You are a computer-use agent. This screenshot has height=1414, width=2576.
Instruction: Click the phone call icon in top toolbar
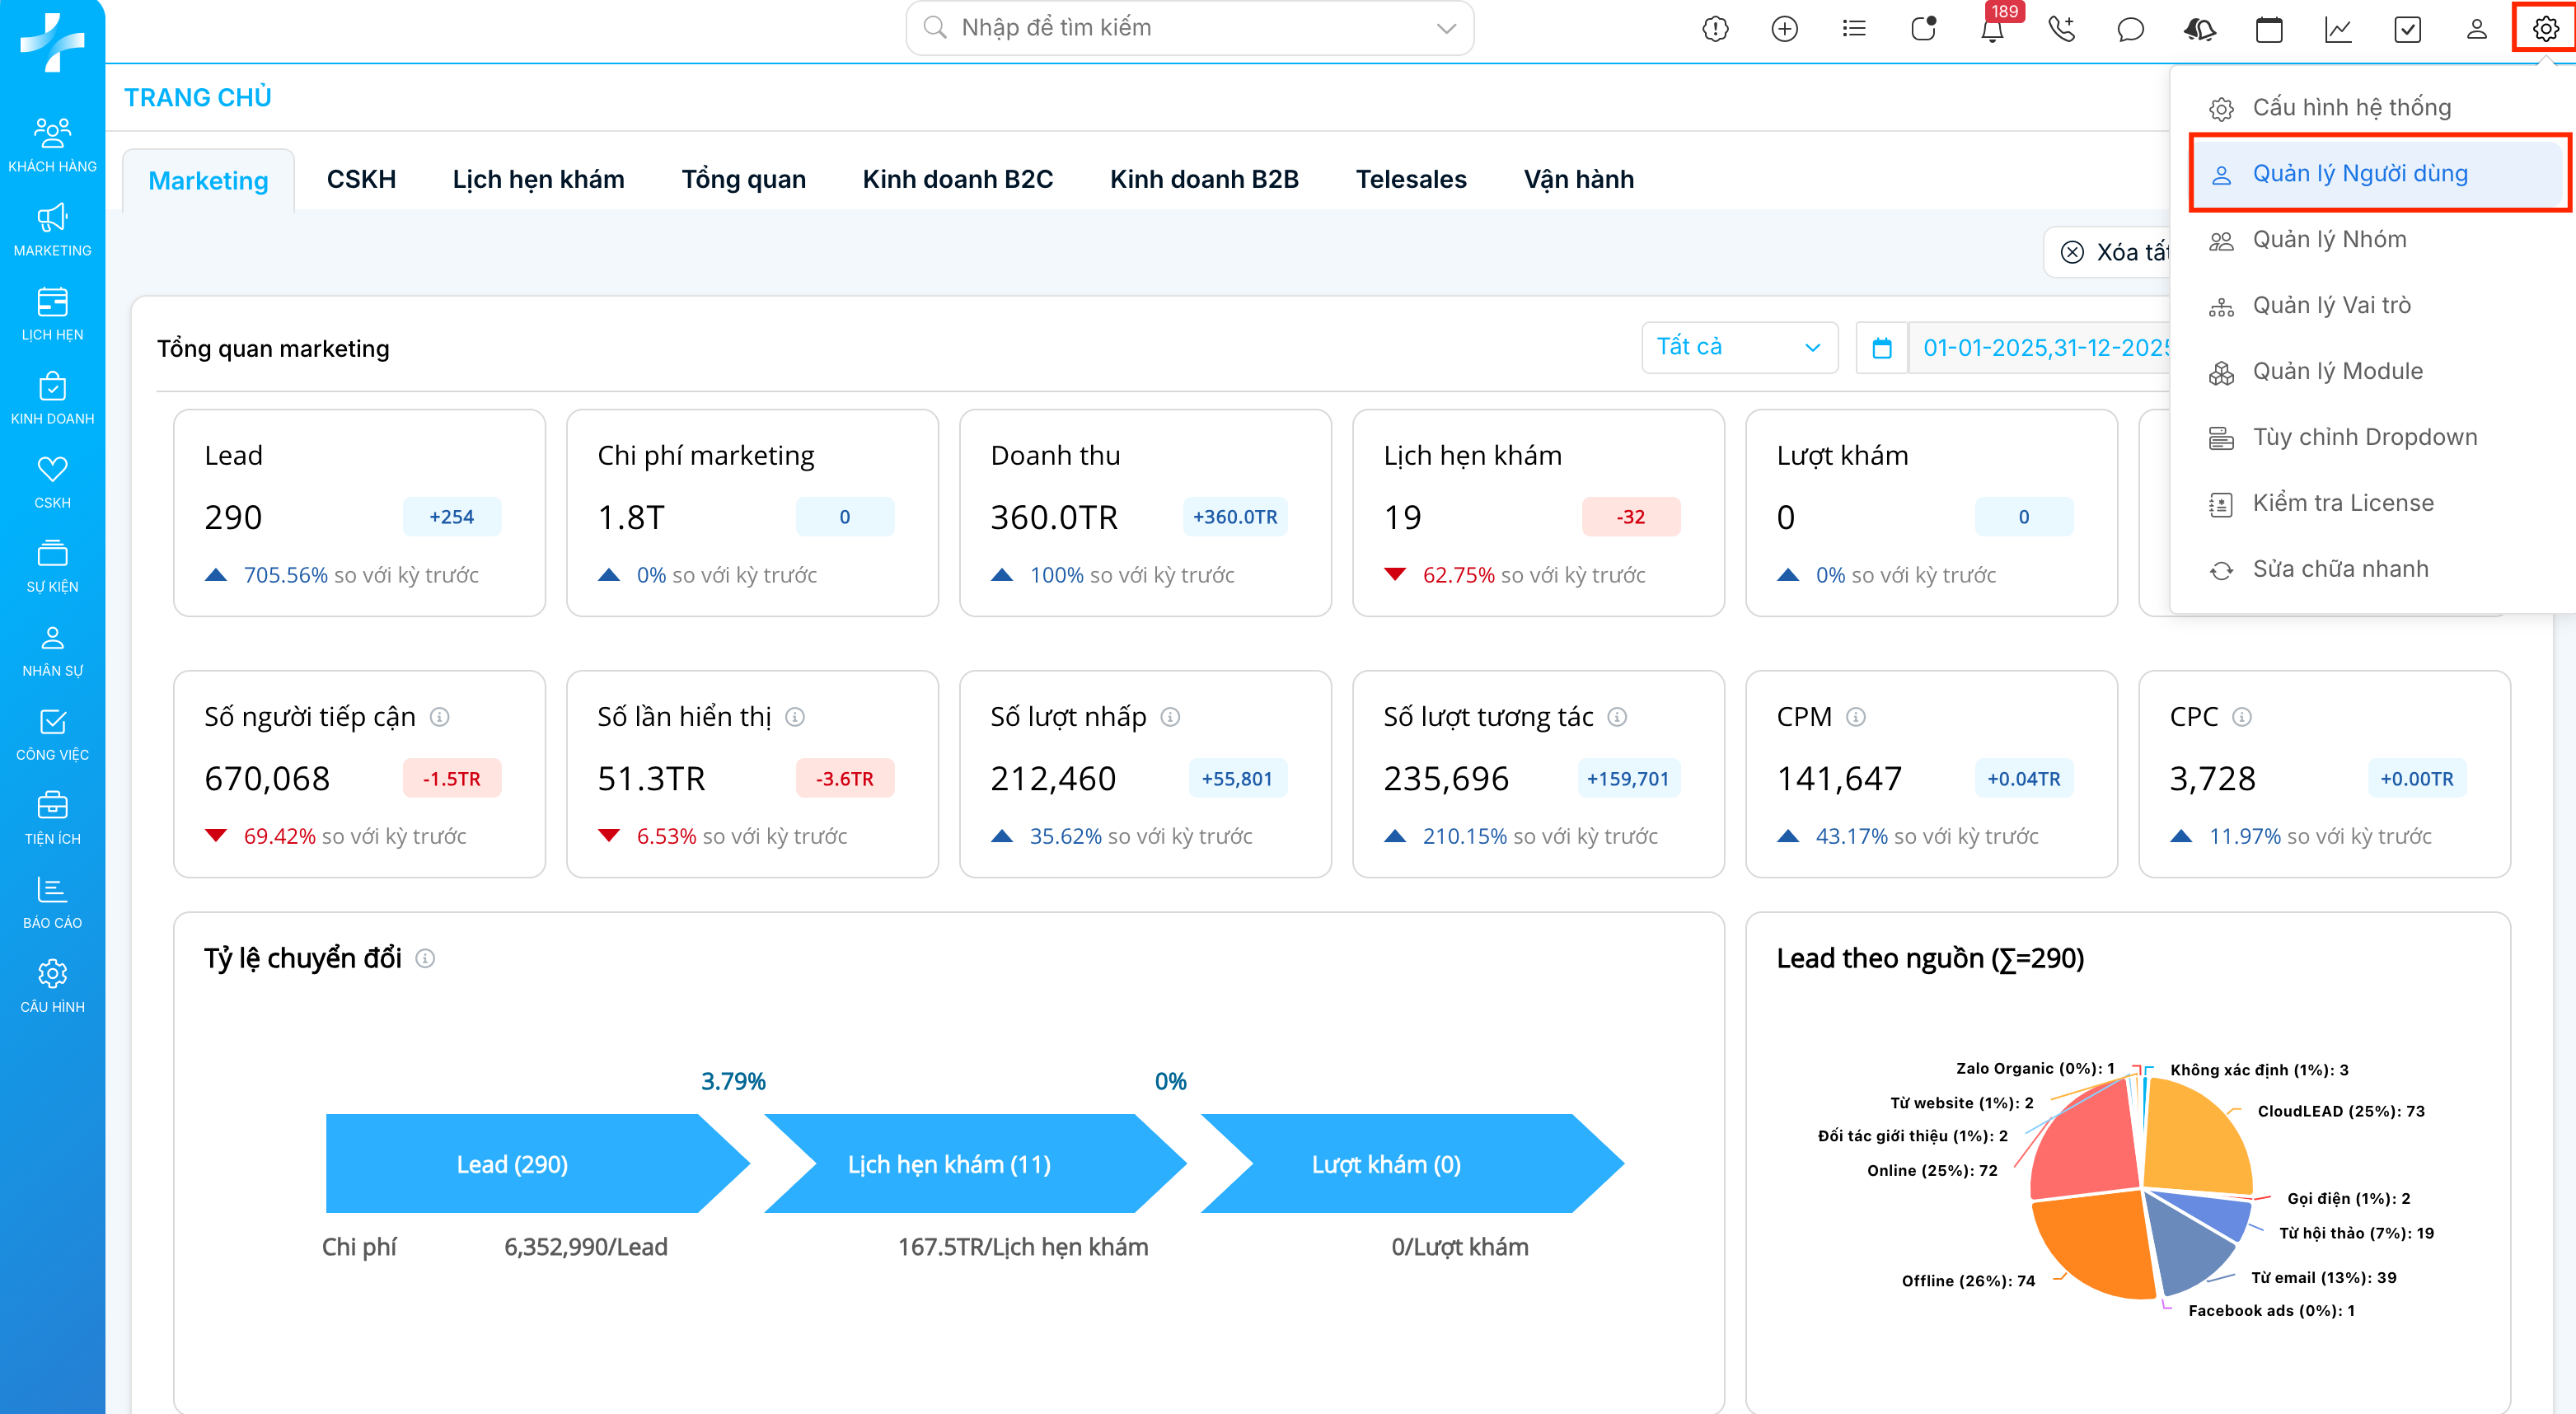(2061, 30)
